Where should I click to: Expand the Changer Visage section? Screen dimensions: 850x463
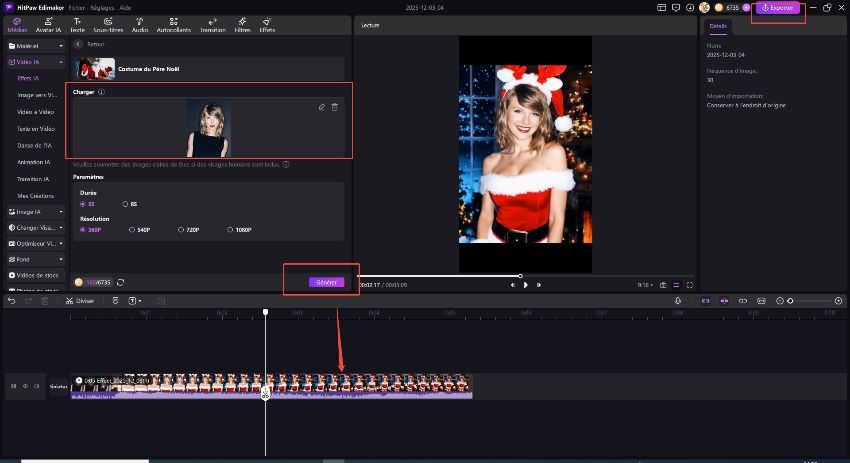point(36,228)
